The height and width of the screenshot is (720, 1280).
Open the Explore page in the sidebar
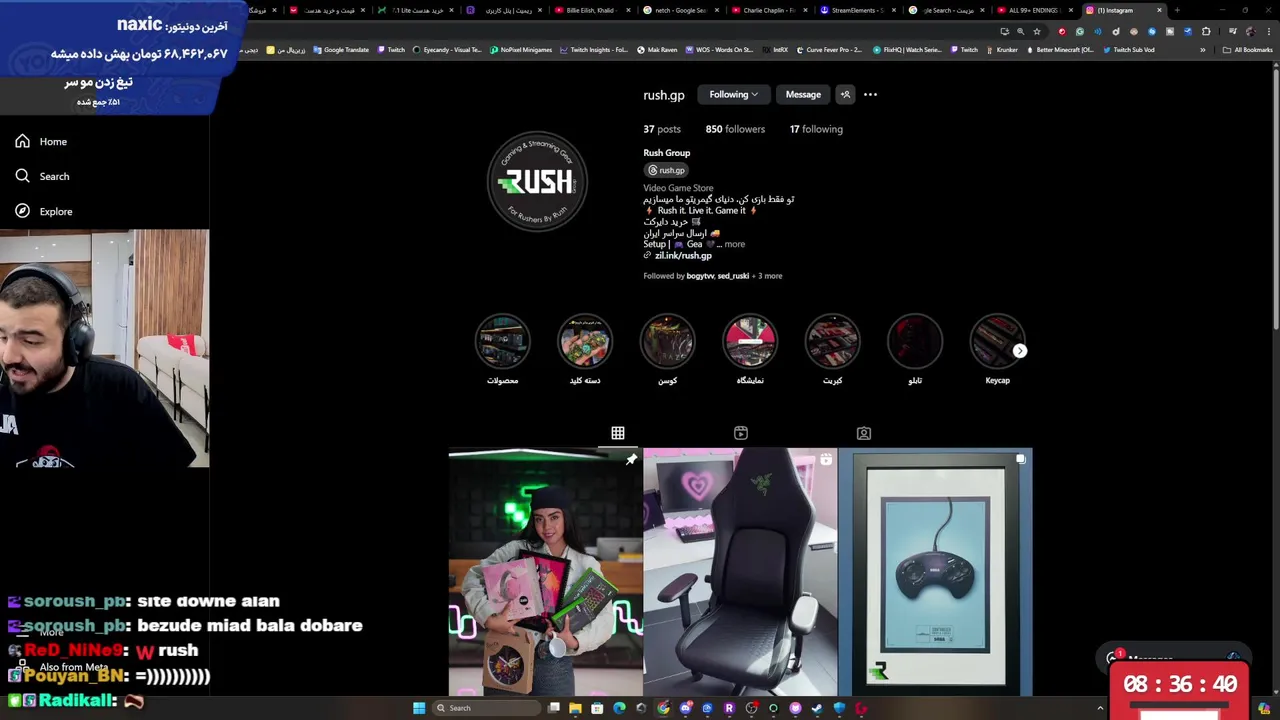[x=44, y=211]
